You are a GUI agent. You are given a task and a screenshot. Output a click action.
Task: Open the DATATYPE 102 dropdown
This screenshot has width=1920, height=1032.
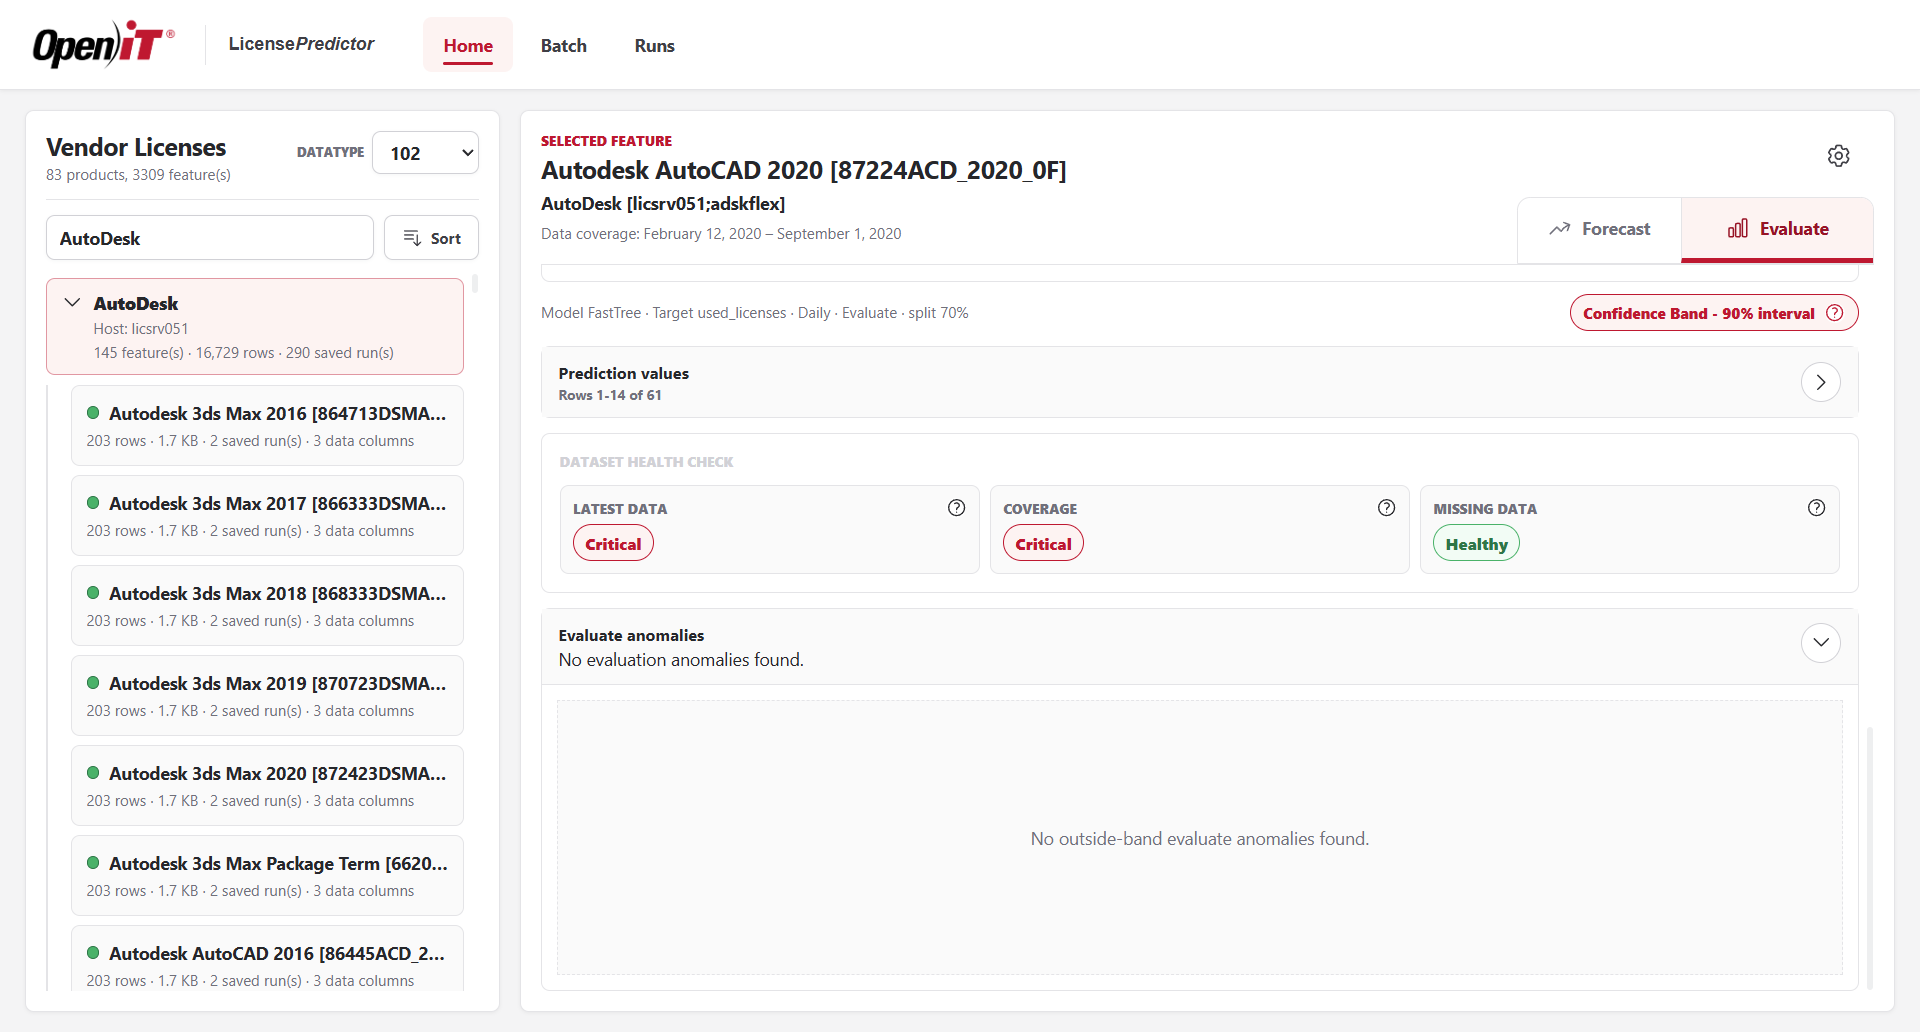click(425, 153)
